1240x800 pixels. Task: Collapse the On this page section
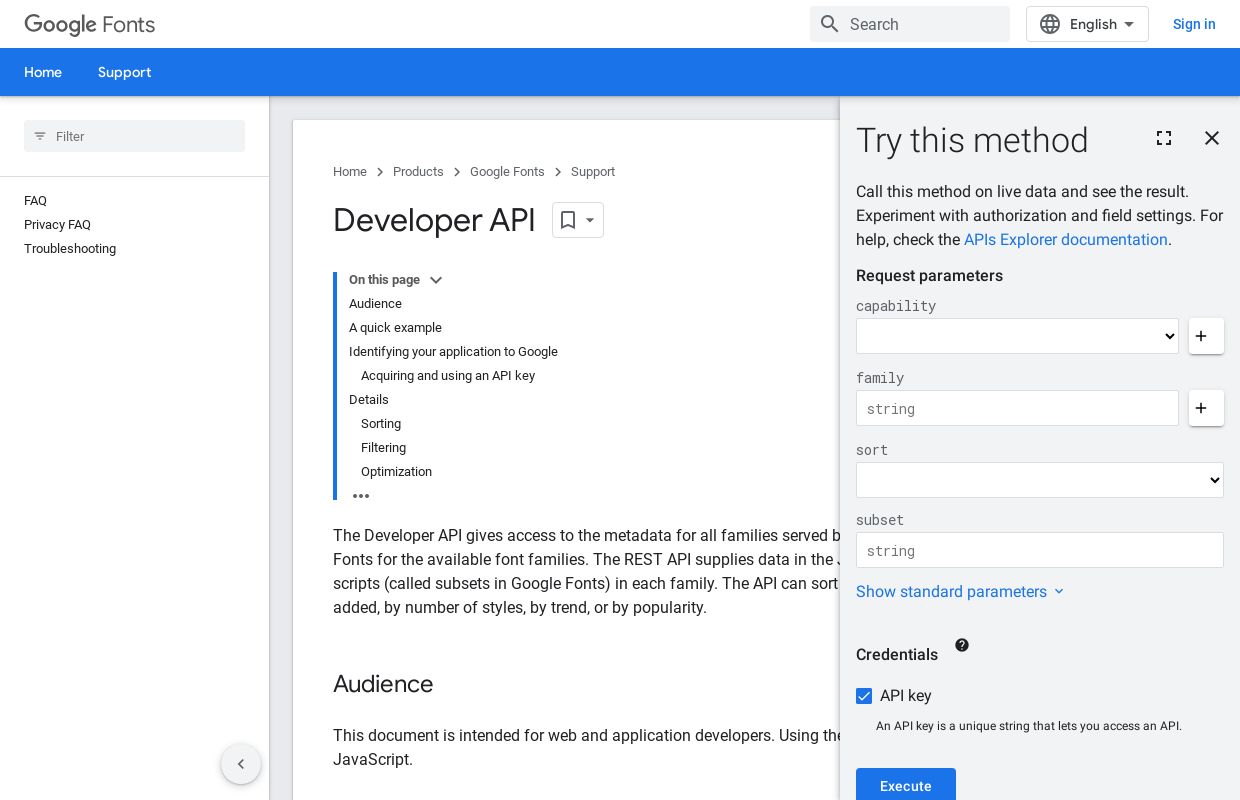tap(436, 280)
